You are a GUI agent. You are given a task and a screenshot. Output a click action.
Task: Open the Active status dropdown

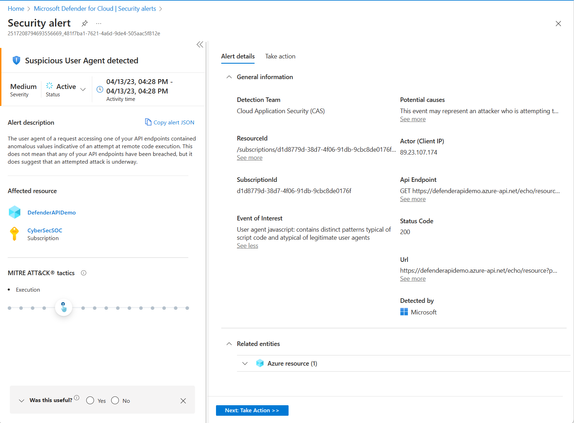83,89
